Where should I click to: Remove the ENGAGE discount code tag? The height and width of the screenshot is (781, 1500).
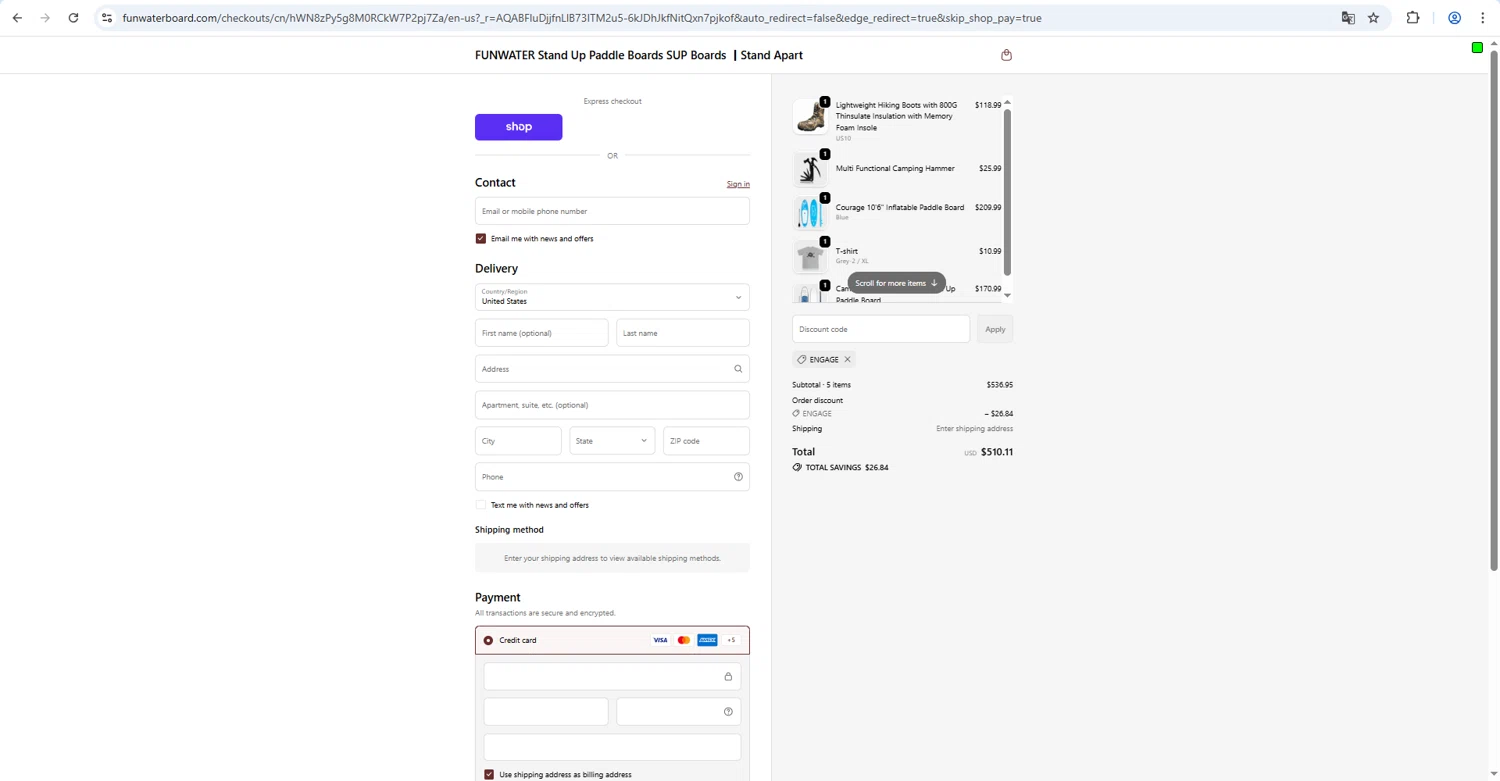point(847,360)
